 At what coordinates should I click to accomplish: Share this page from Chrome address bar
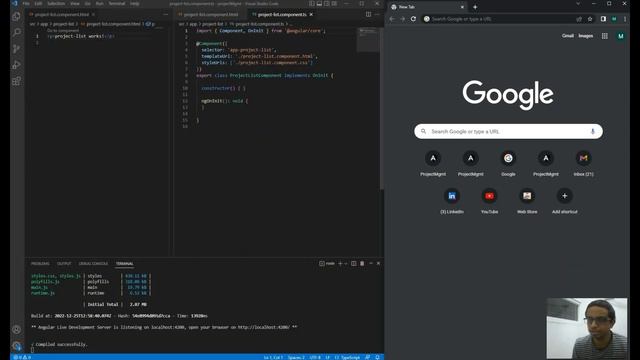(579, 19)
